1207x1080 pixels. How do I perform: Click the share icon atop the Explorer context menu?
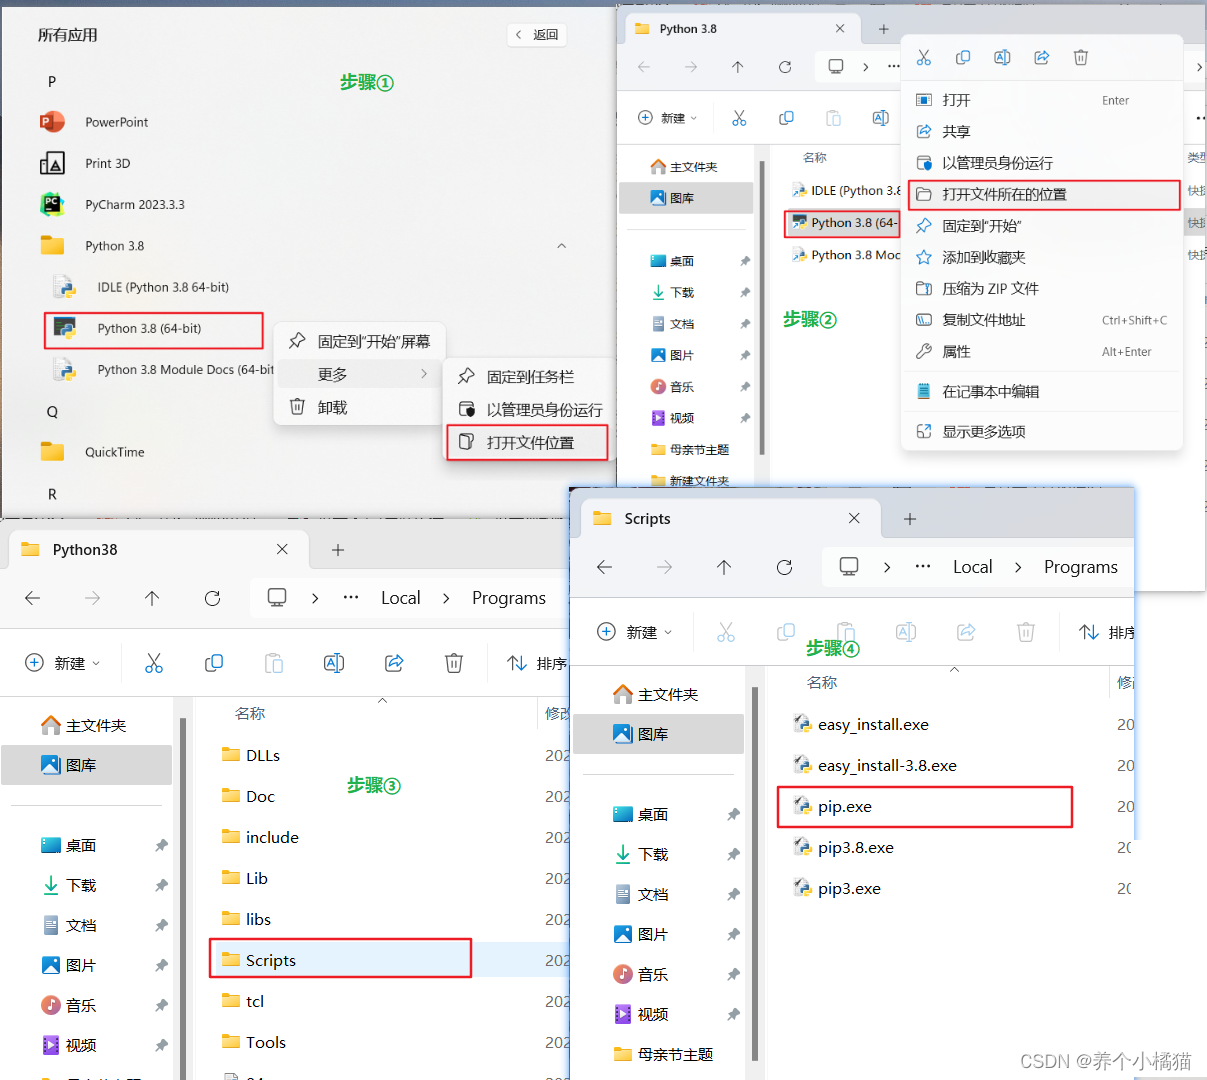pyautogui.click(x=1042, y=58)
